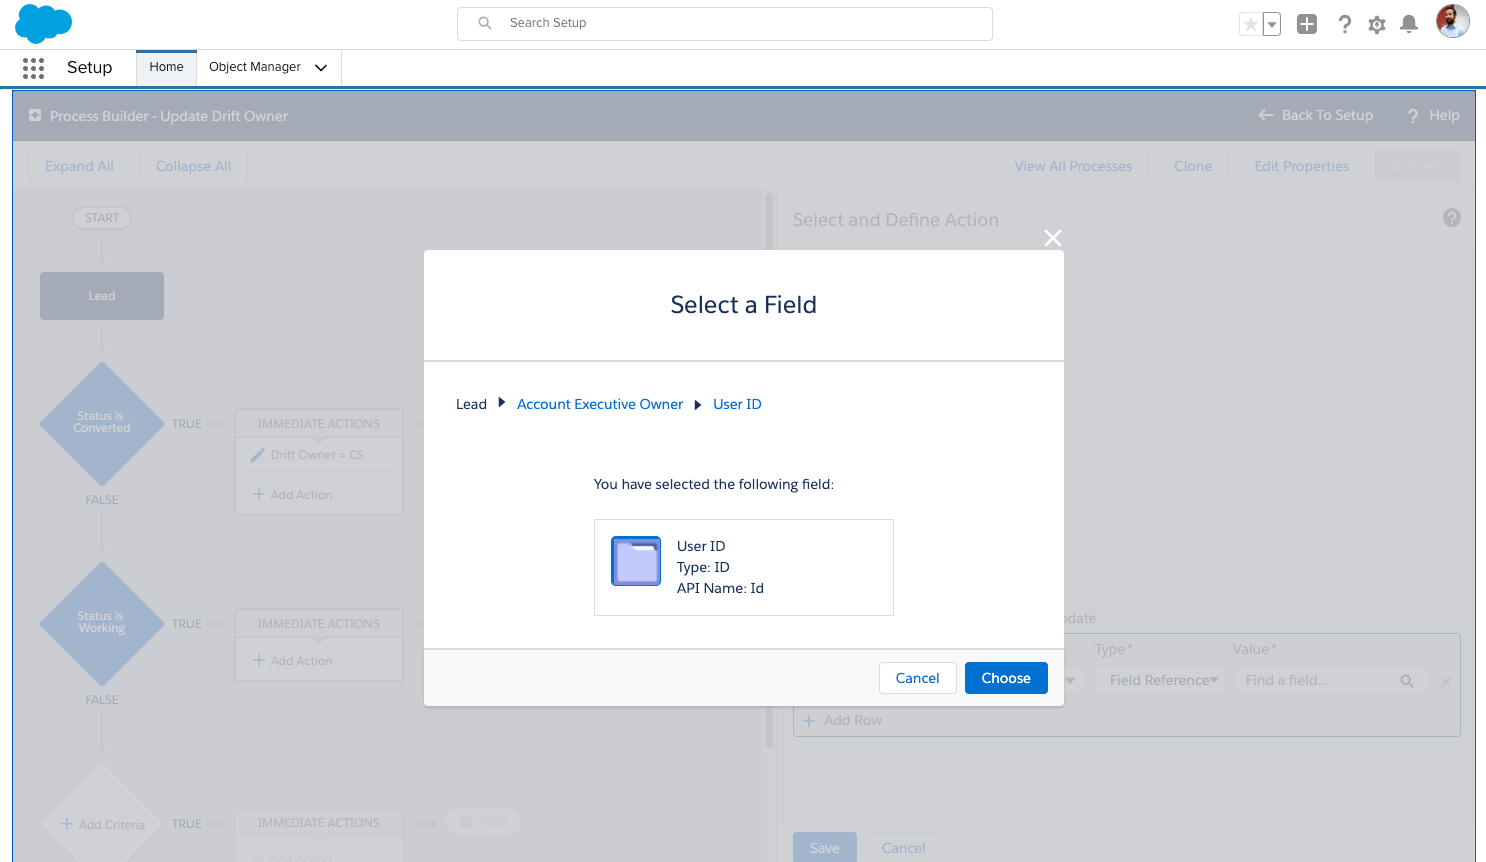Click Account Executive Owner breadcrumb link
This screenshot has width=1486, height=862.
(600, 404)
